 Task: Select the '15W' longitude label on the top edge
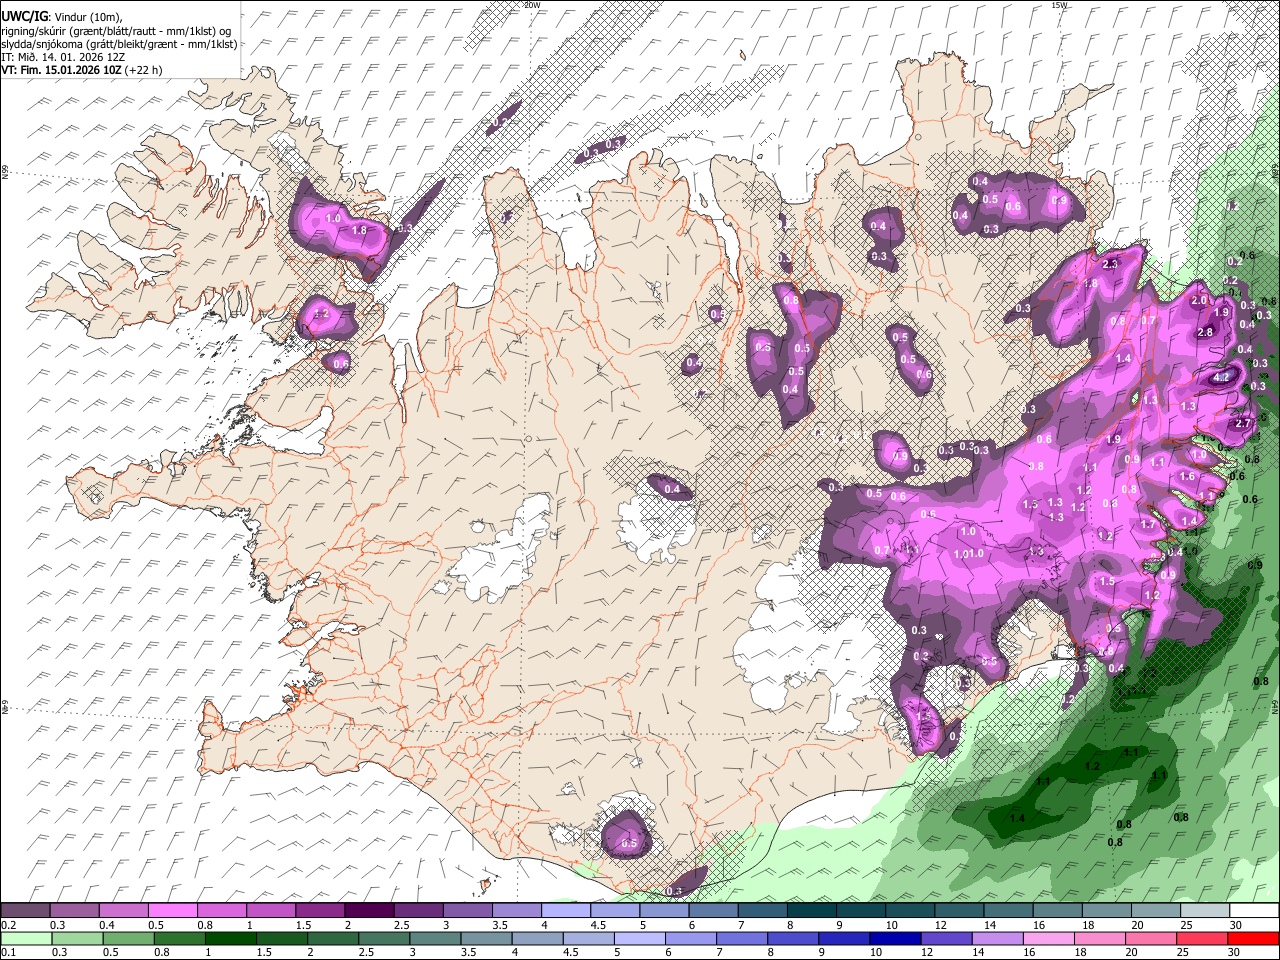coord(1059,5)
